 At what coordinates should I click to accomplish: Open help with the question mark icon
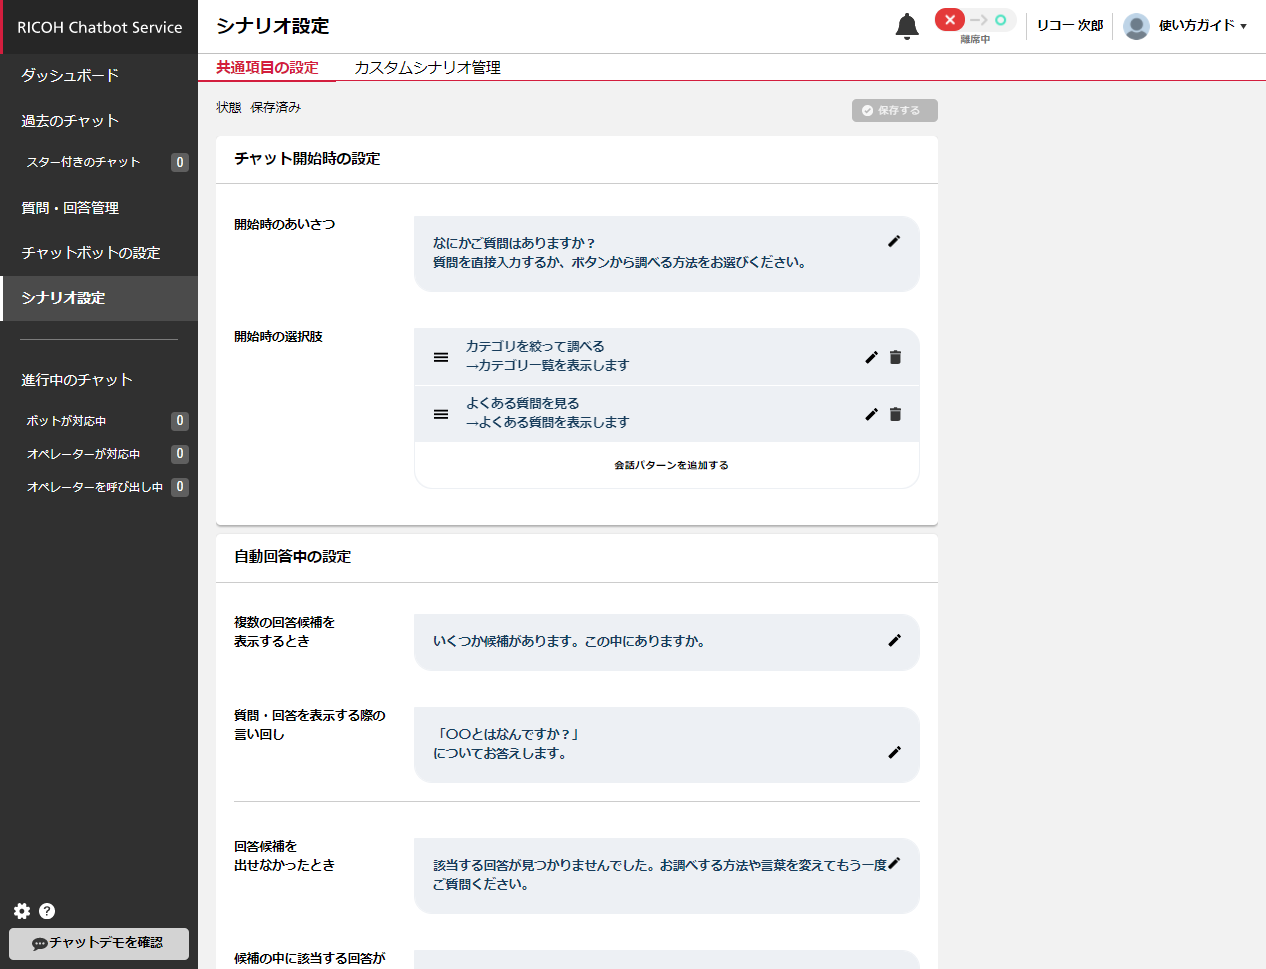[47, 911]
